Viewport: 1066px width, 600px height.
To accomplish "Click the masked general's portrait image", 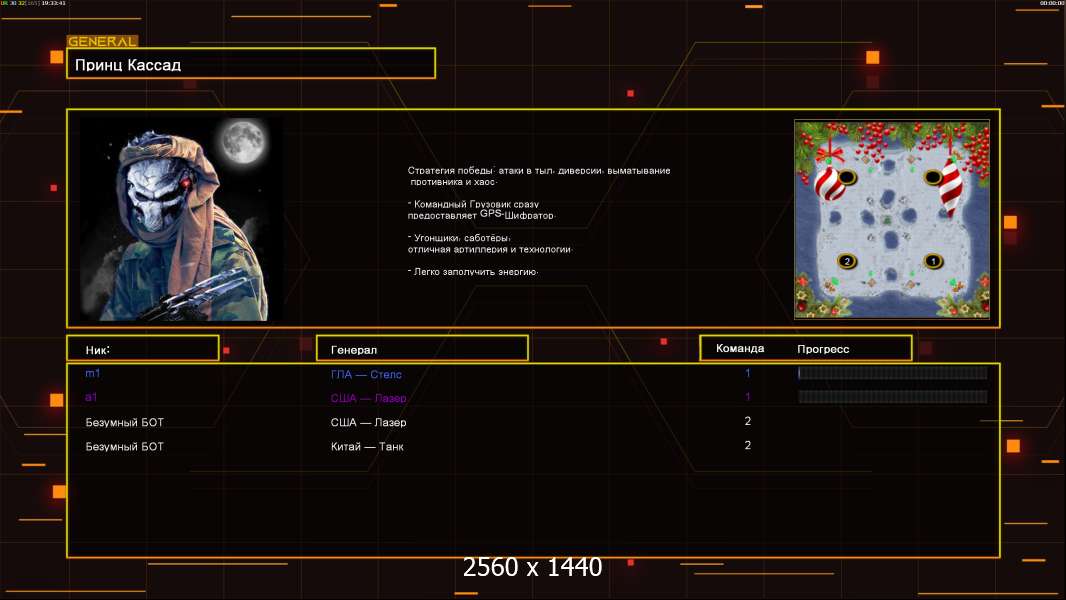I will (x=182, y=218).
